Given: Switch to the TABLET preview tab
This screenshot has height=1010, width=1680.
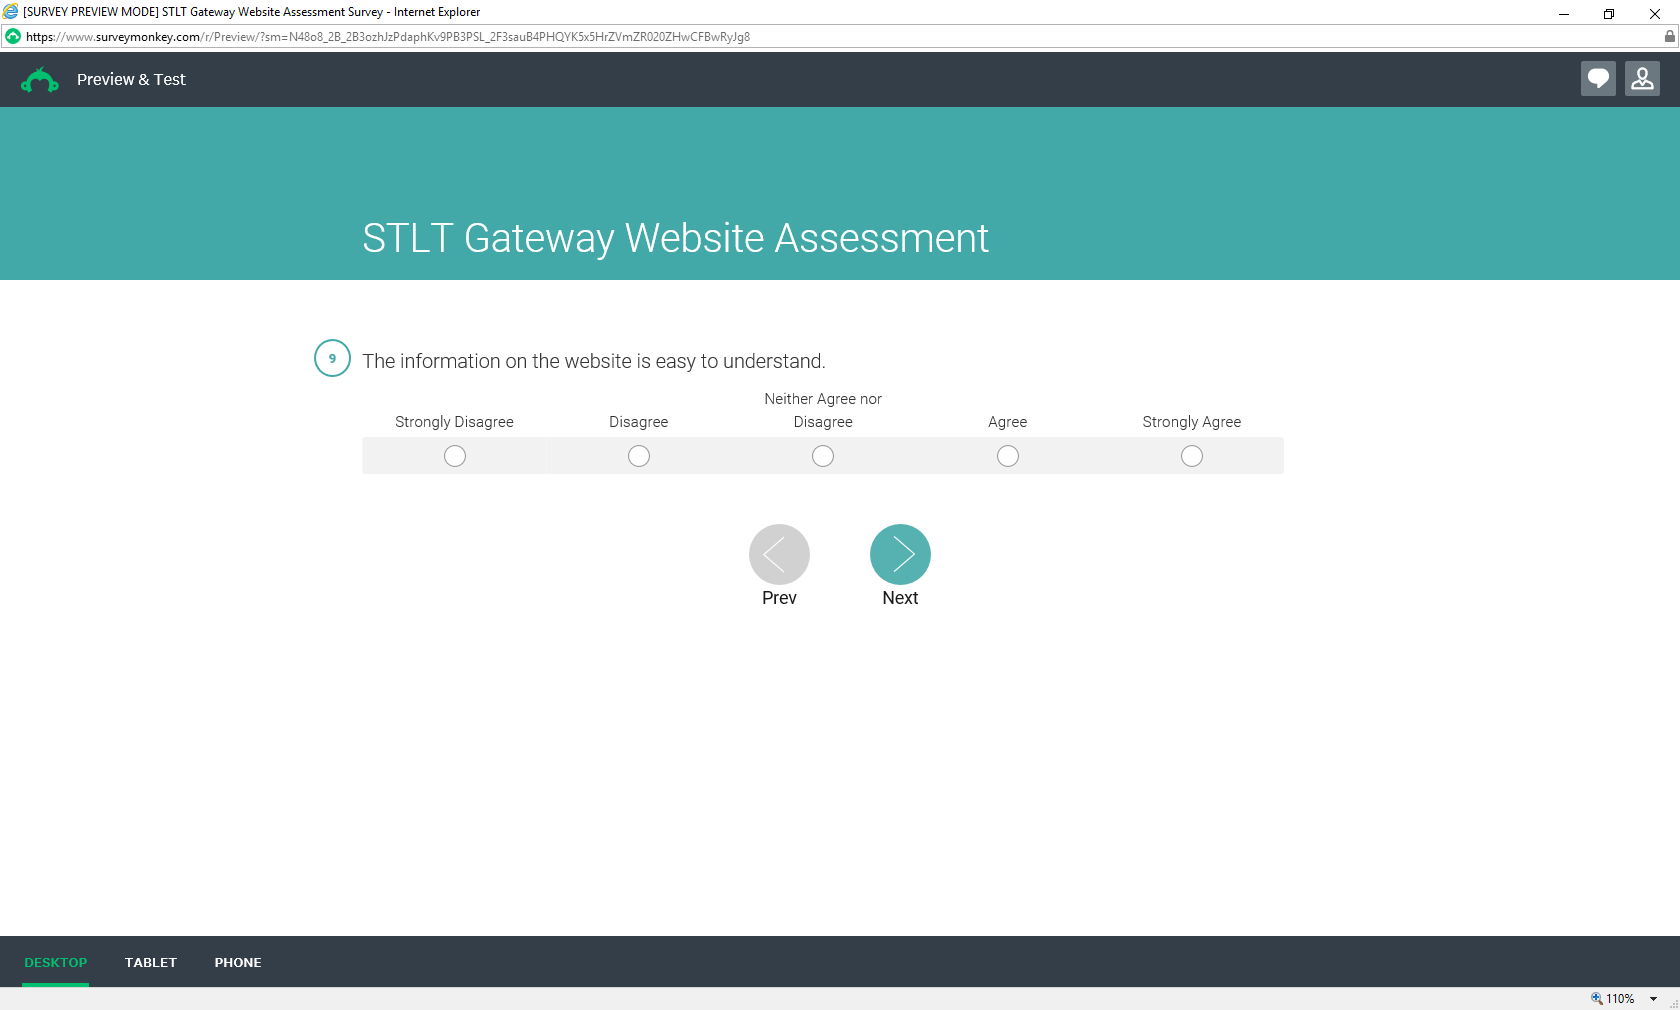Looking at the screenshot, I should click(151, 962).
